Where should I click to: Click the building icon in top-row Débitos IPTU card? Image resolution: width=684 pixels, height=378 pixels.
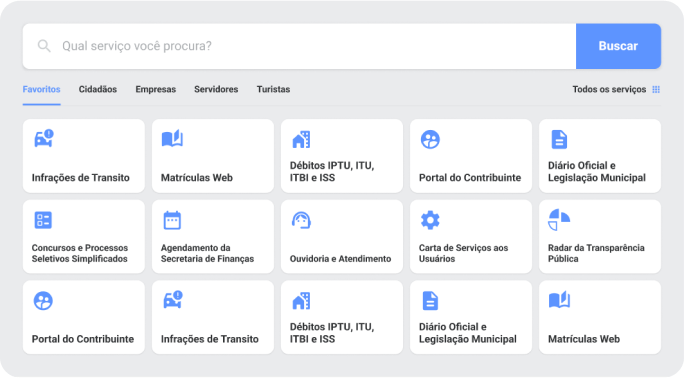[301, 140]
